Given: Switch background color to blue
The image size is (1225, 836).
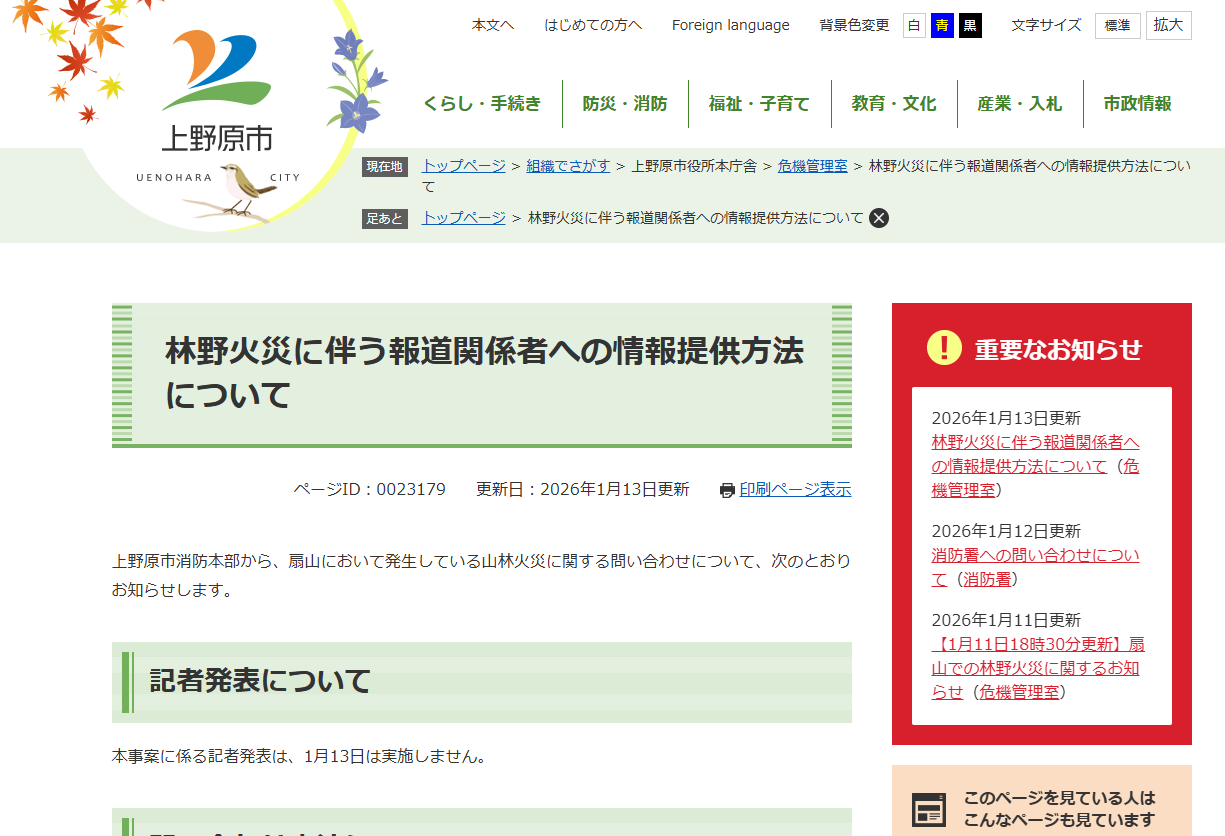Looking at the screenshot, I should tap(942, 26).
